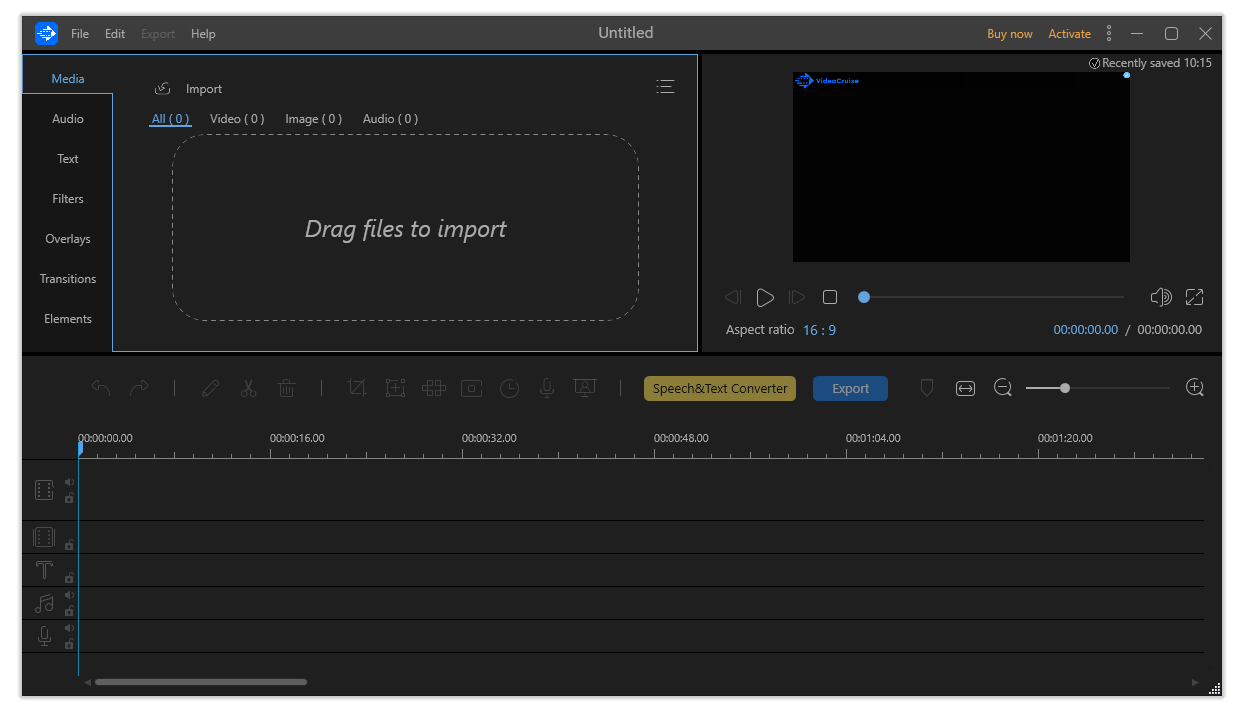Click the scissors split tool icon
1235x711 pixels.
(248, 389)
